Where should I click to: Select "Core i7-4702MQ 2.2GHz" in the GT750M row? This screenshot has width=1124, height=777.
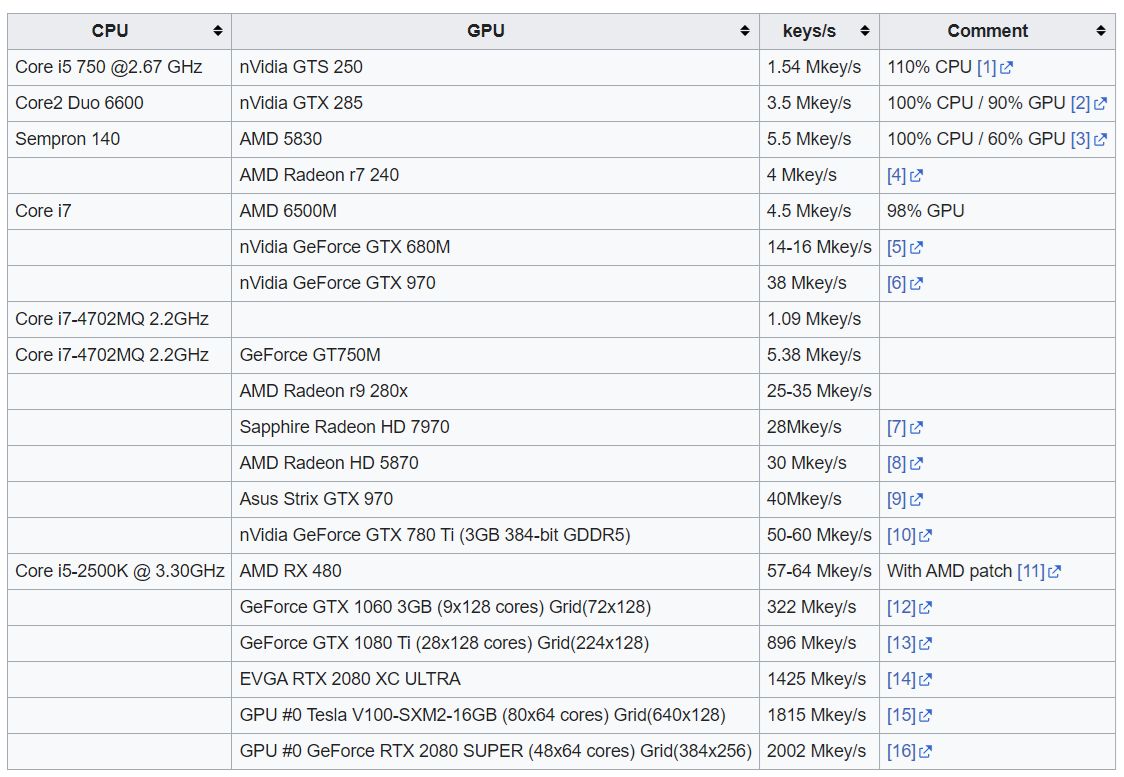click(120, 356)
